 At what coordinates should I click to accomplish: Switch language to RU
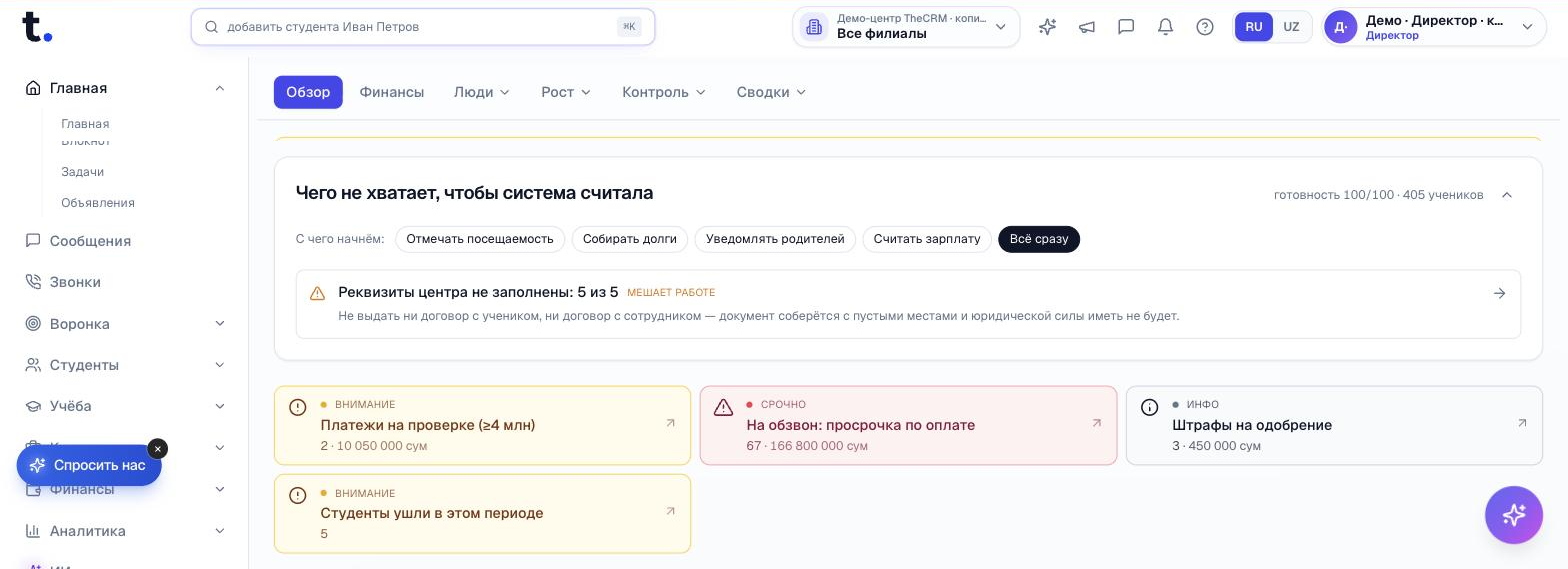(x=1254, y=27)
